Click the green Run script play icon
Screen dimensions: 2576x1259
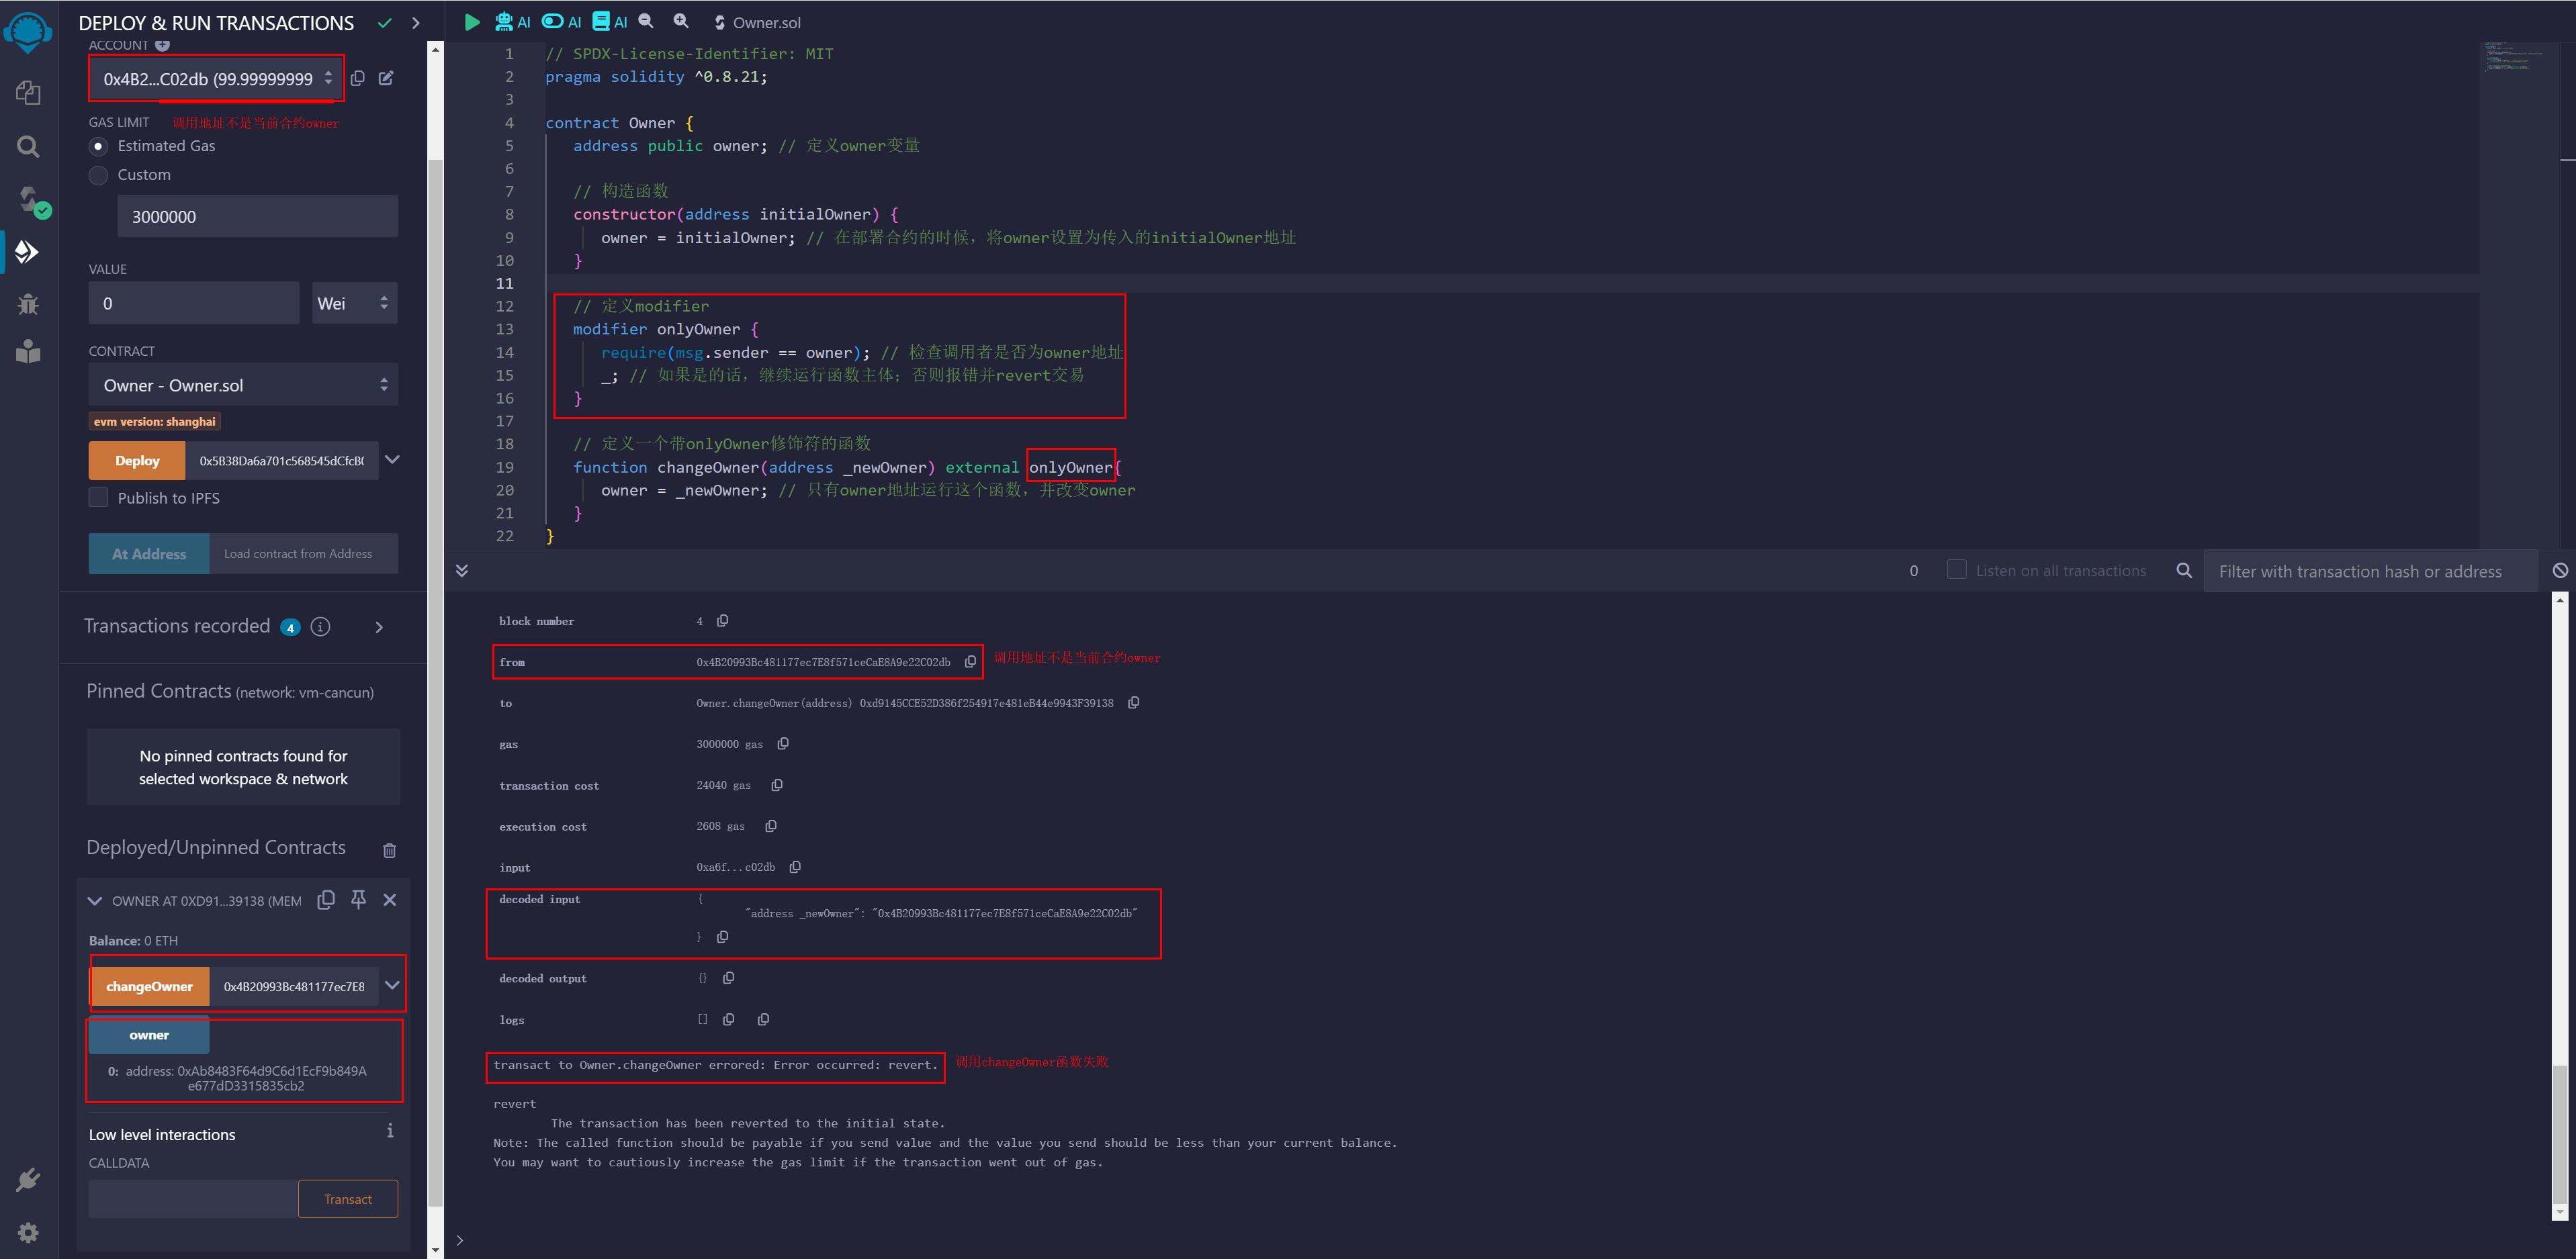[x=472, y=22]
